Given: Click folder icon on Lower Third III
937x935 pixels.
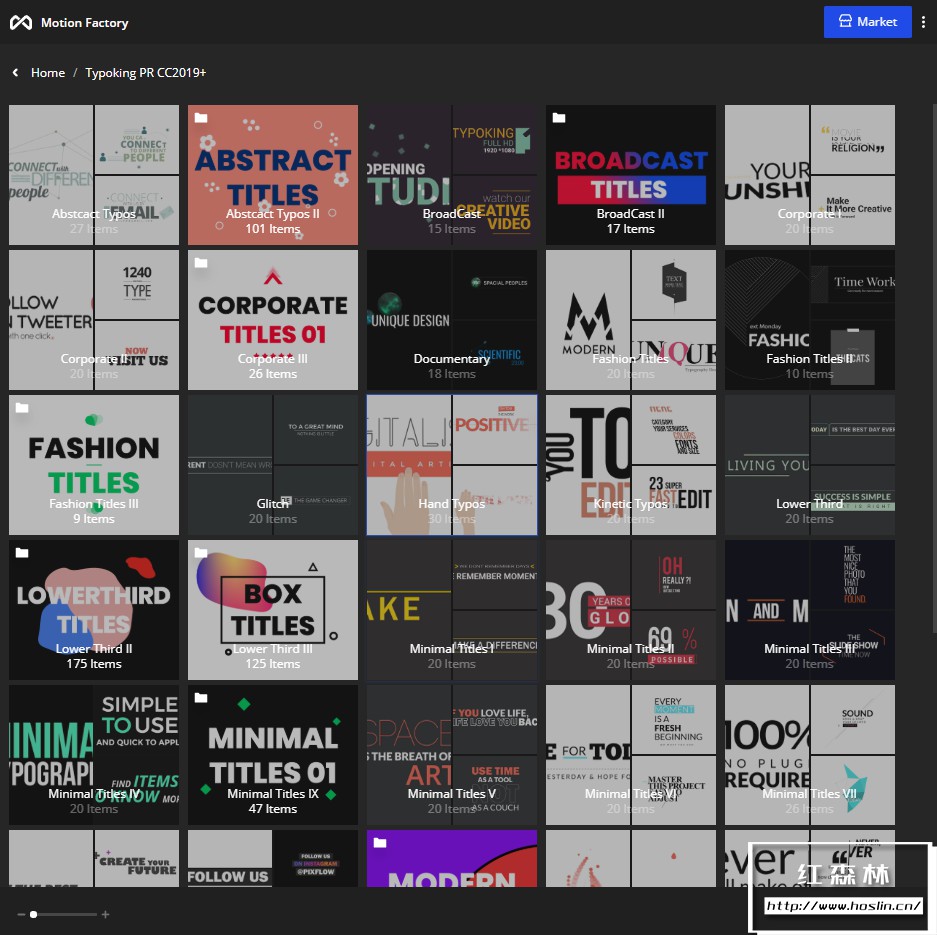Looking at the screenshot, I should [x=201, y=553].
